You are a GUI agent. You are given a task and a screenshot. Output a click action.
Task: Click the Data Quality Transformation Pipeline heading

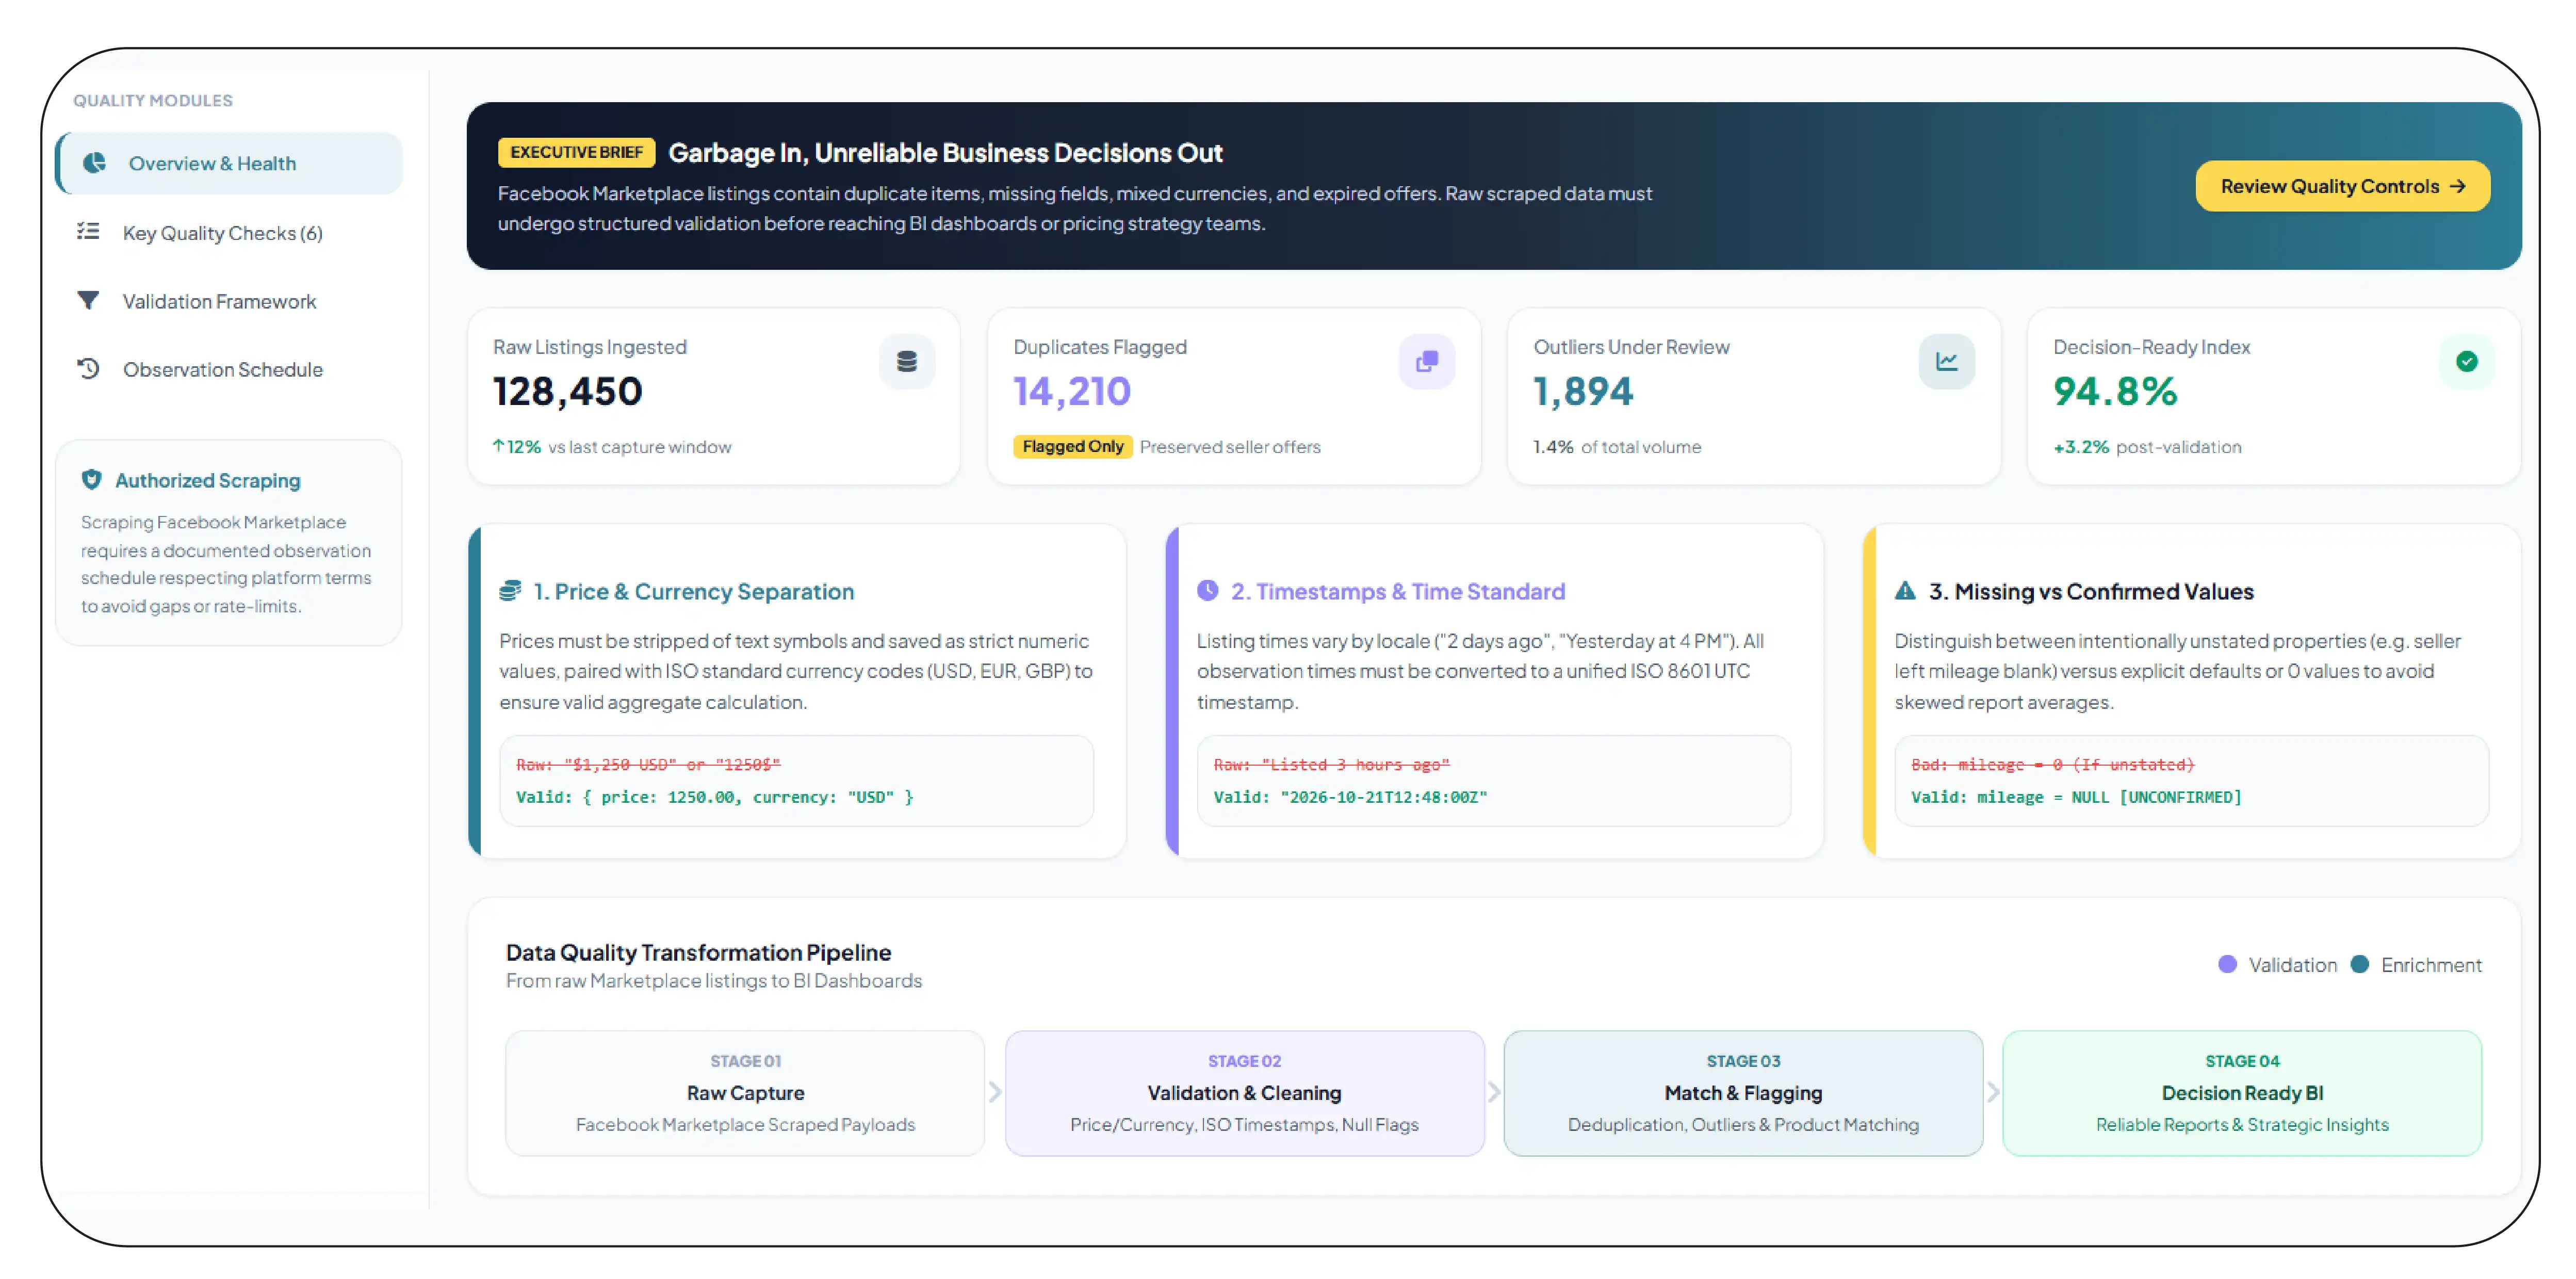[x=698, y=952]
